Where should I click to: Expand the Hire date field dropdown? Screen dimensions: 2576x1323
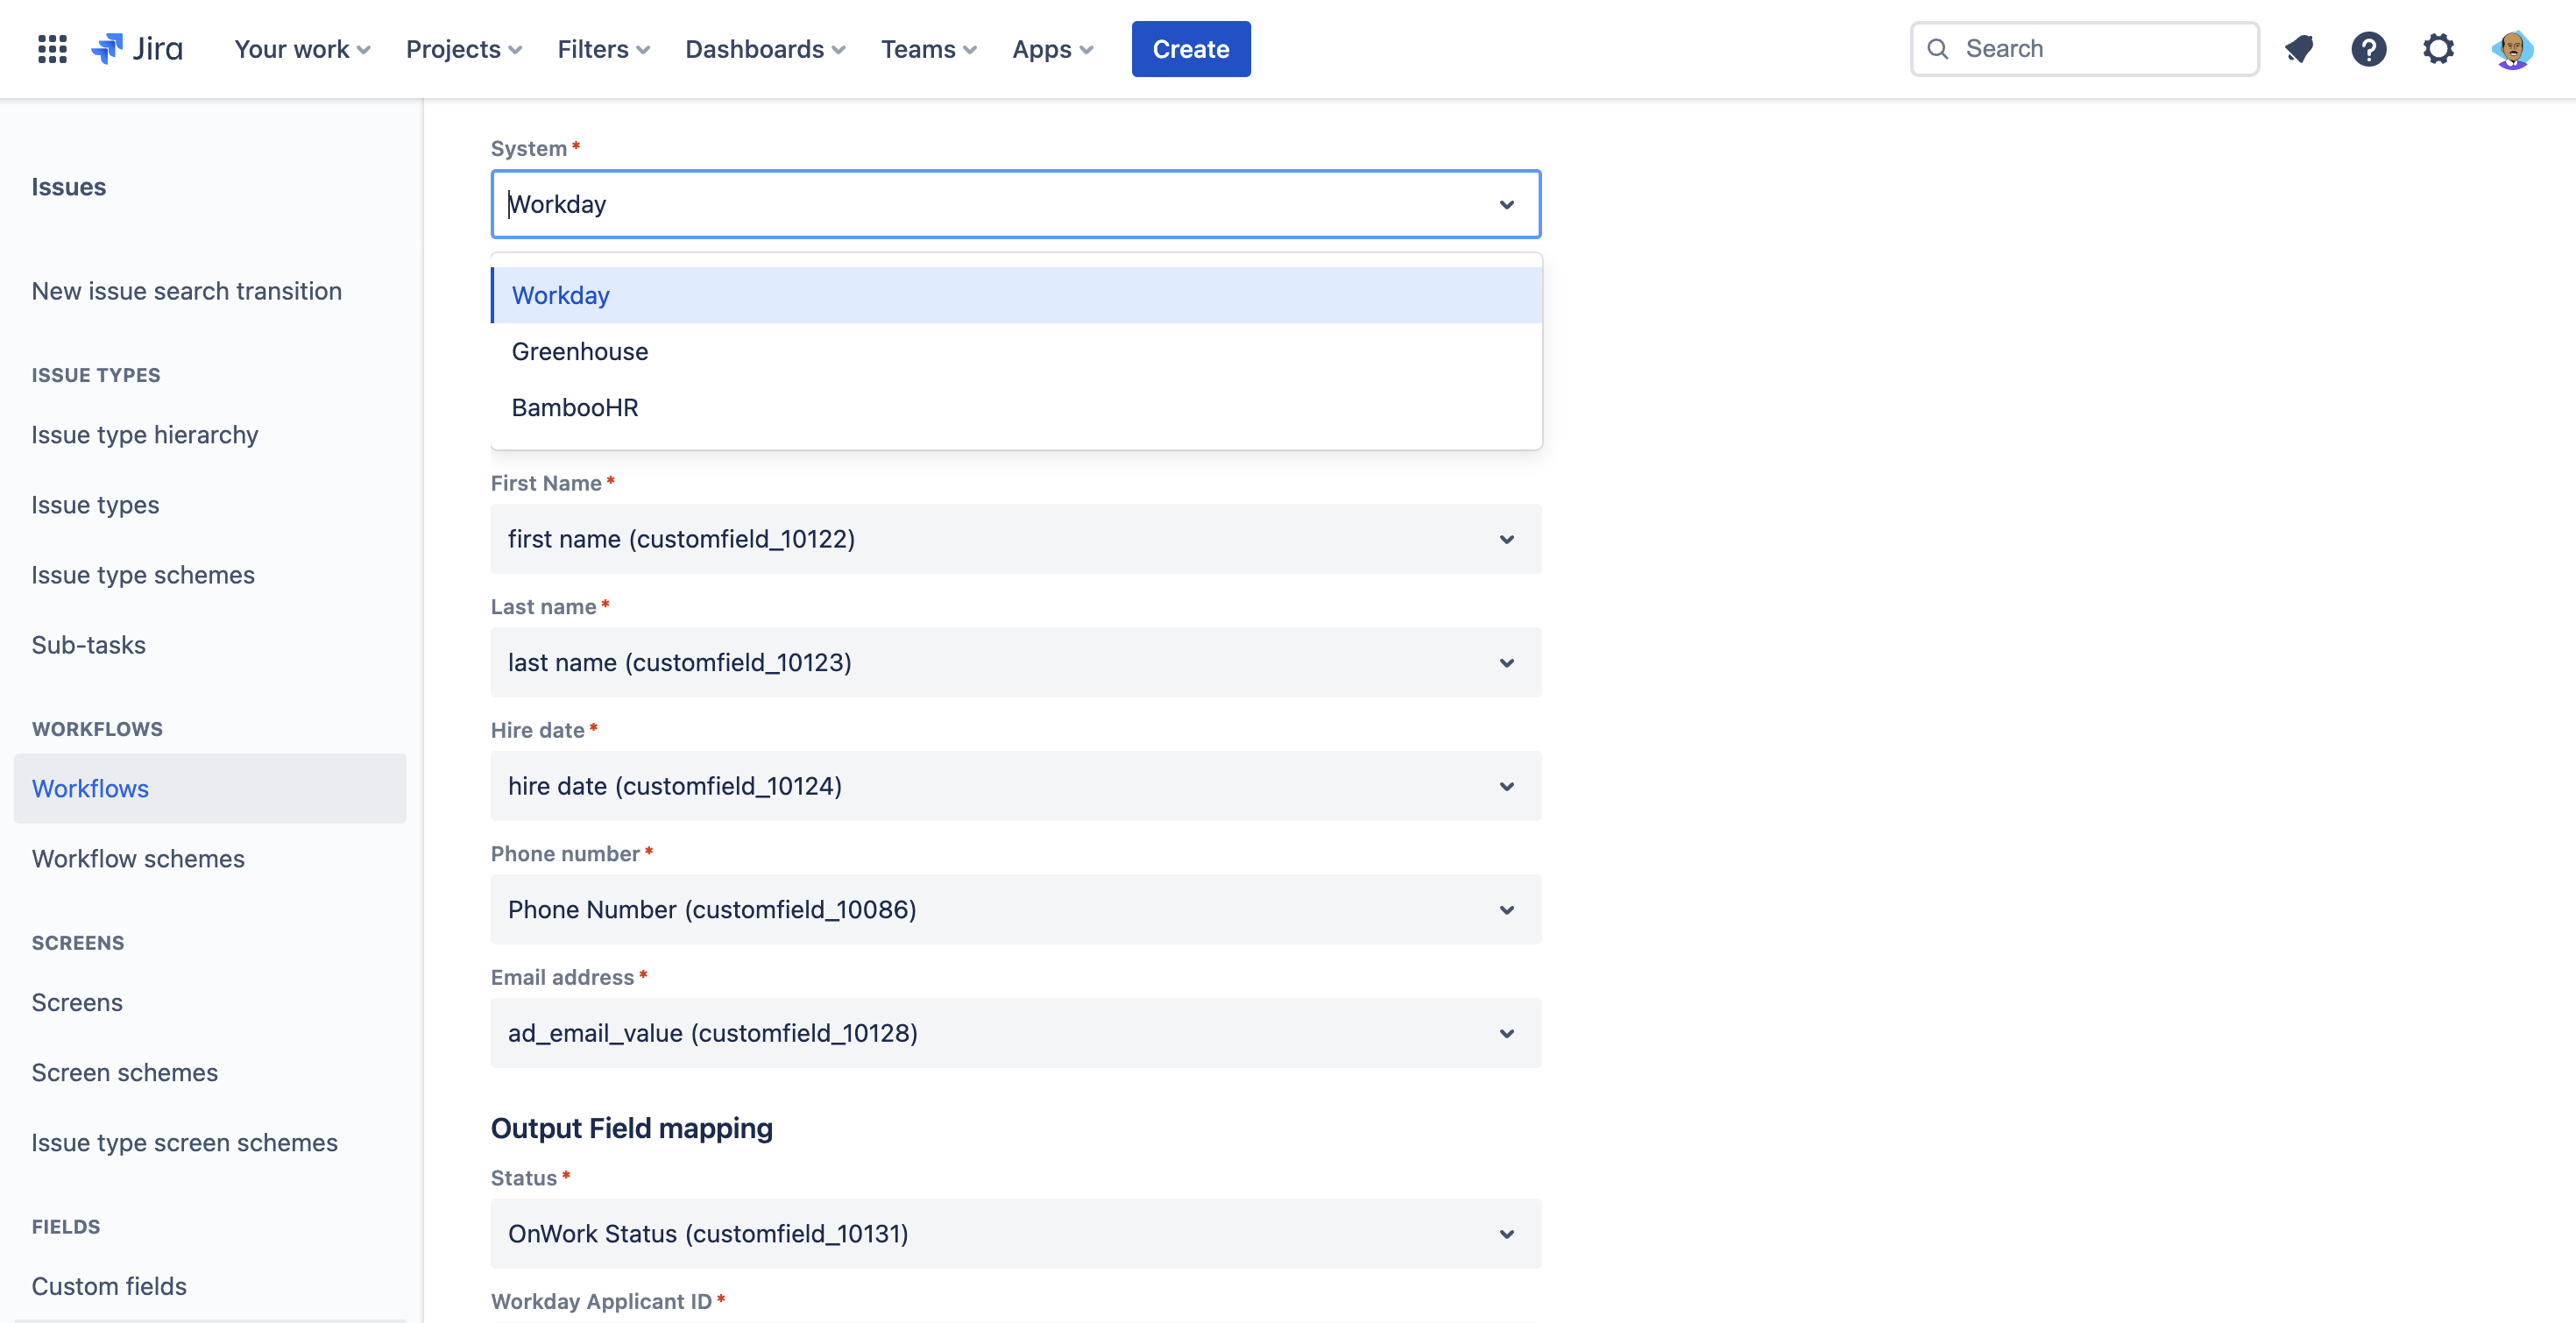pyautogui.click(x=1015, y=786)
